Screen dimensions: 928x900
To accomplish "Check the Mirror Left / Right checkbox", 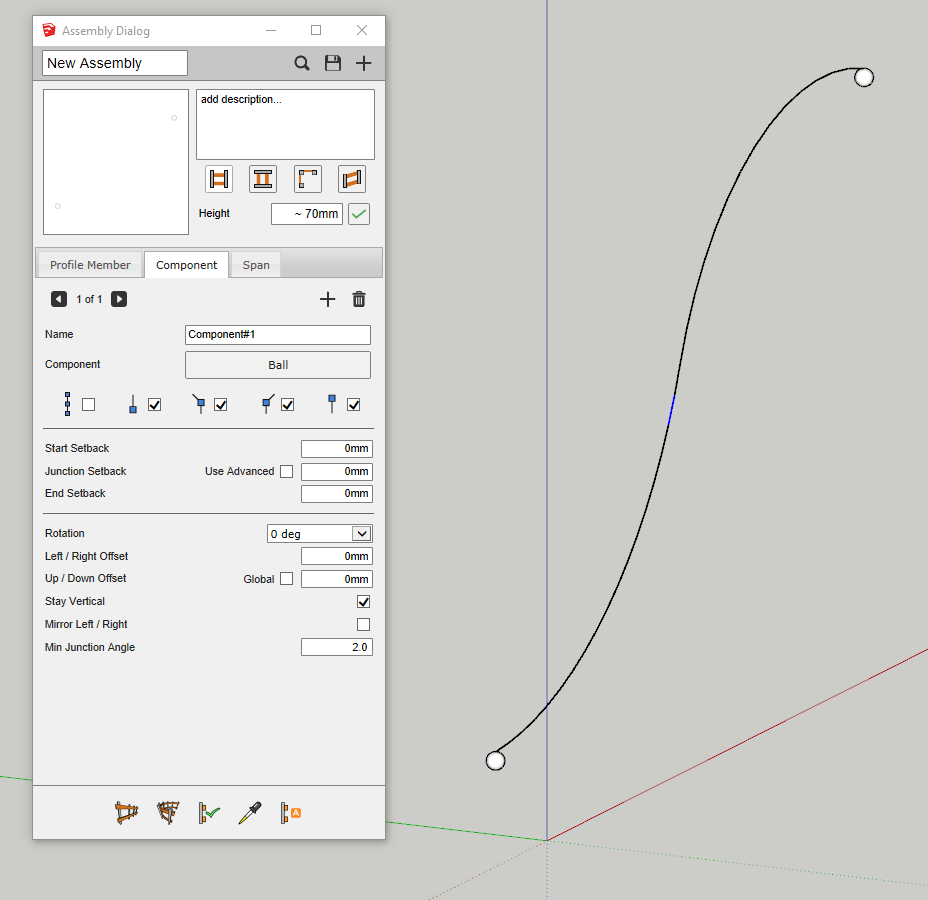I will coord(363,625).
